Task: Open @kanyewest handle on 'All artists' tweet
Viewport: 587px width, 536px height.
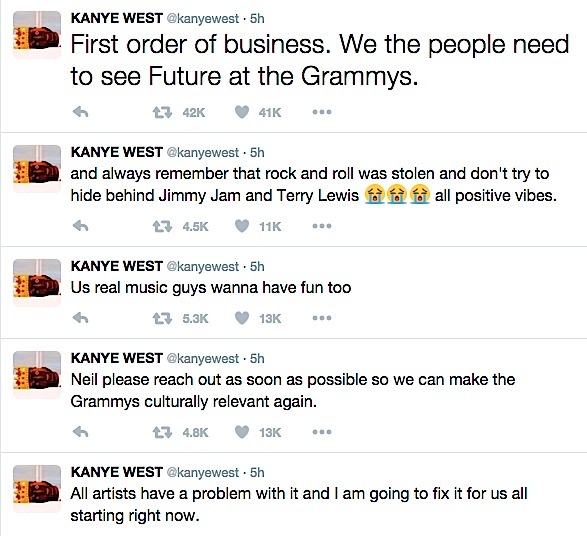Action: click(x=202, y=473)
